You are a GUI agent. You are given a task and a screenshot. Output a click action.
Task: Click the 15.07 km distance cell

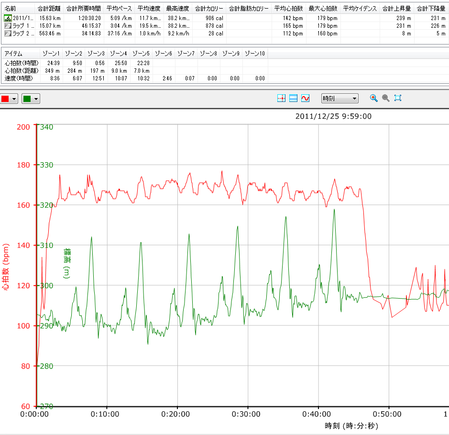pyautogui.click(x=50, y=26)
